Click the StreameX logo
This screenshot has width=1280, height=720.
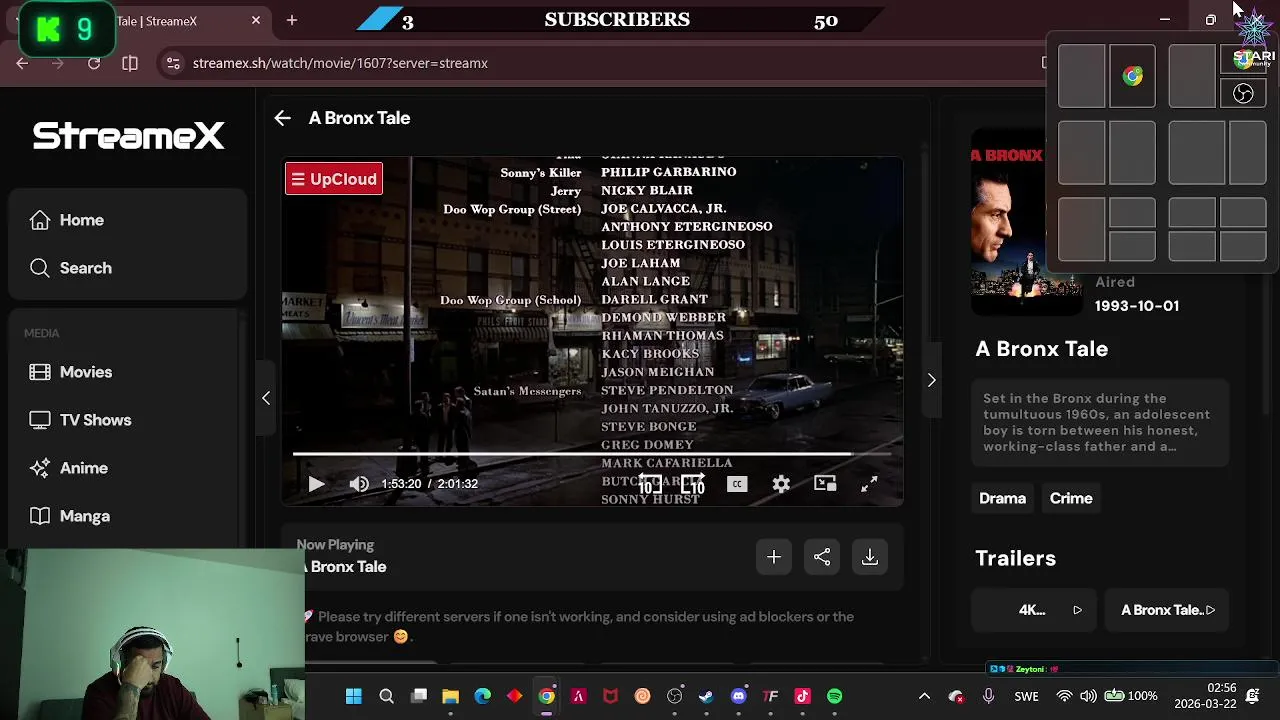point(128,135)
